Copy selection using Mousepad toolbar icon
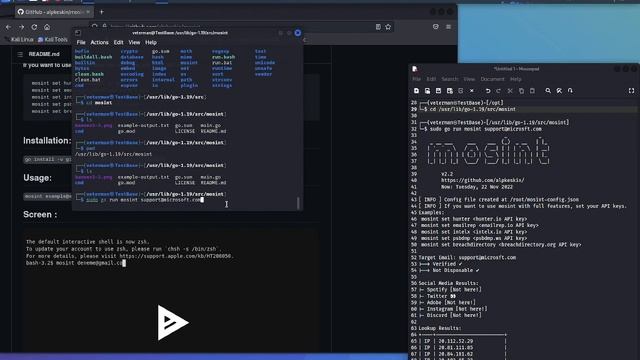 pos(521,91)
